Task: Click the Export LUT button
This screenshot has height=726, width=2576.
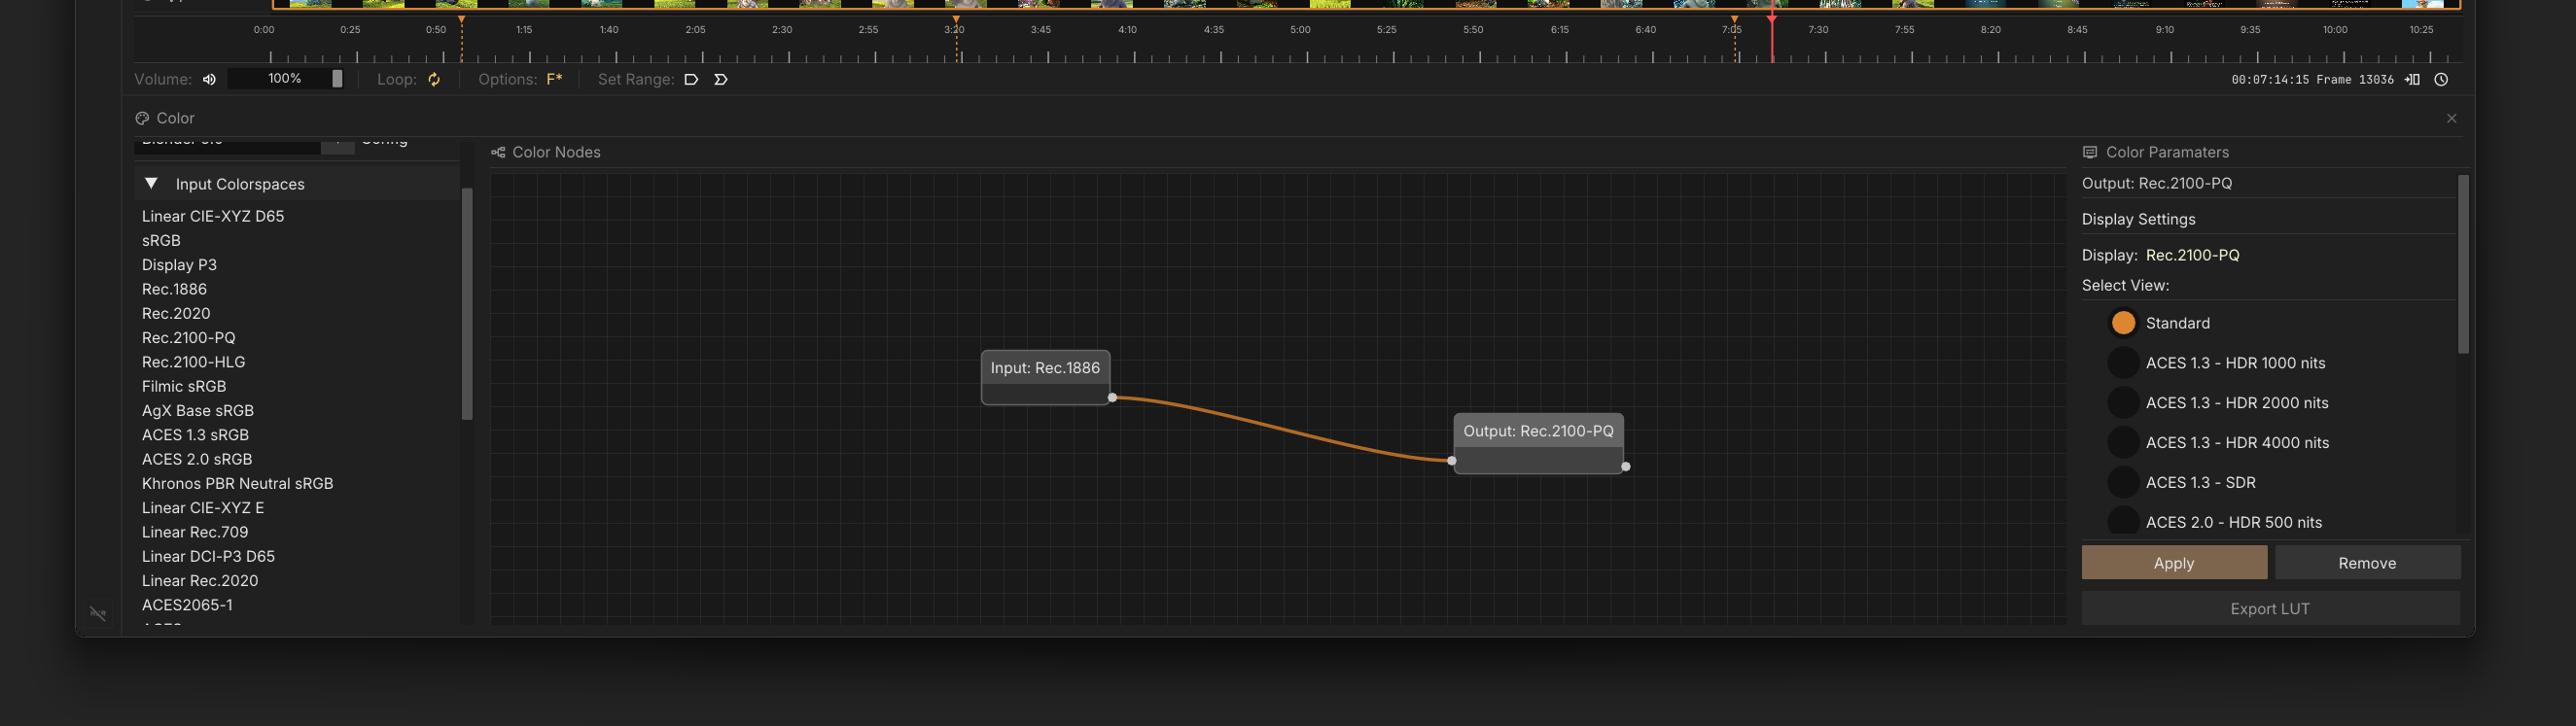Action: [x=2269, y=608]
